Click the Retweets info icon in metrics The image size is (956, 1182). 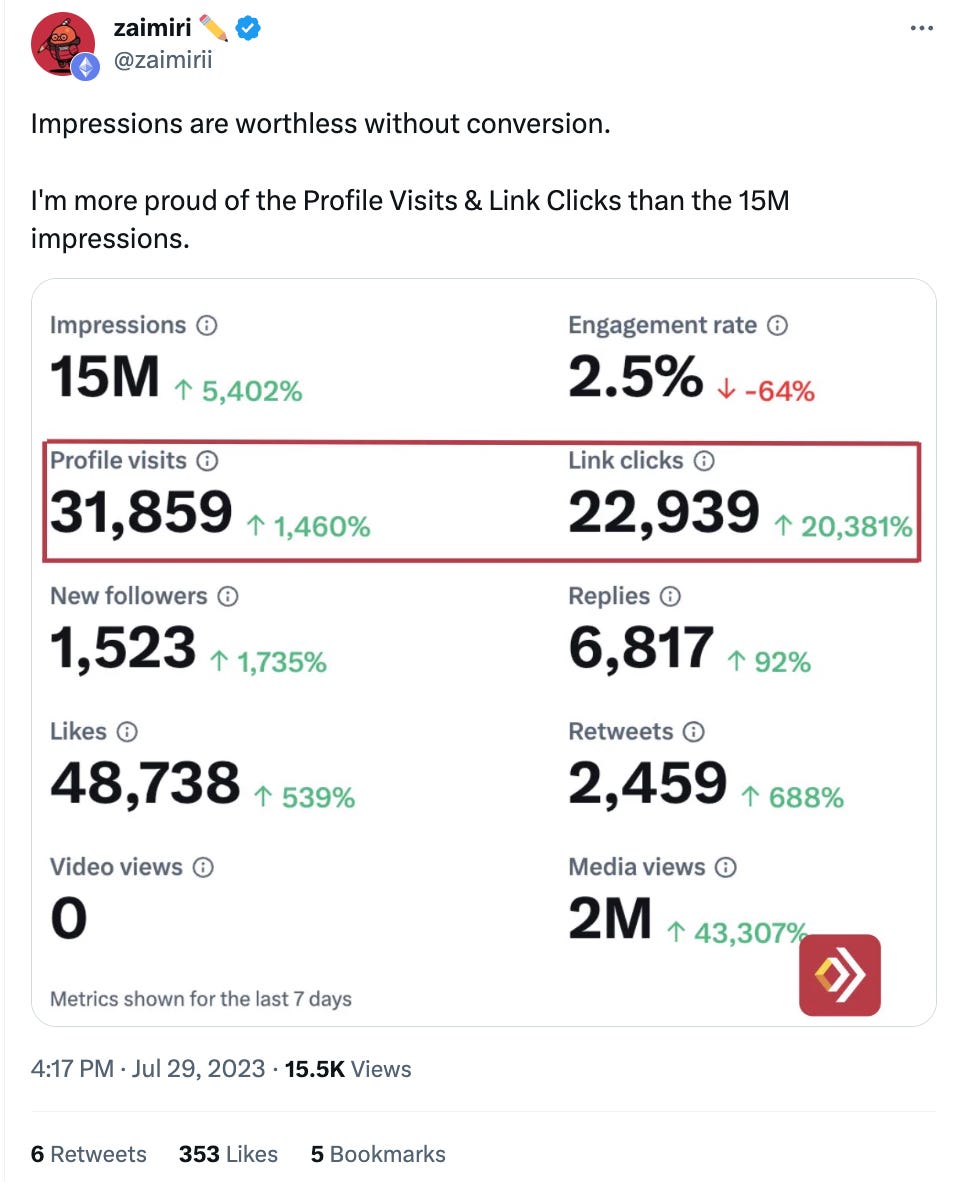coord(693,732)
